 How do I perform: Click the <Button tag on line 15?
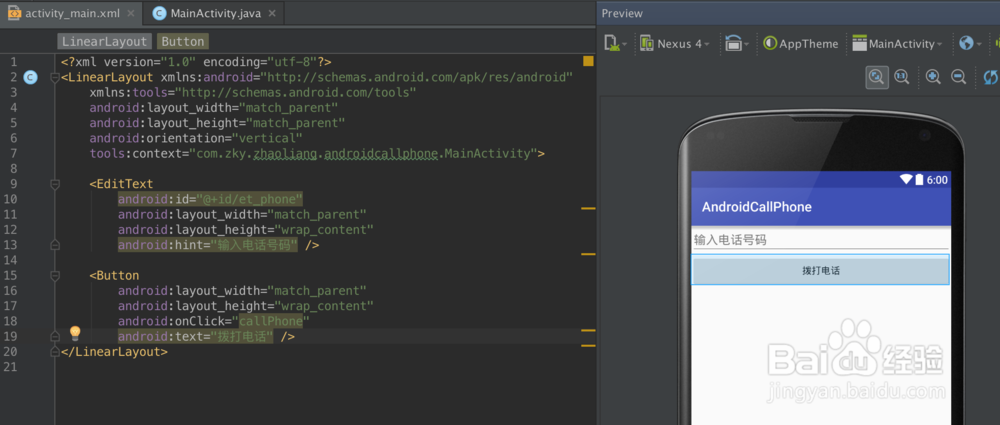[x=114, y=276]
